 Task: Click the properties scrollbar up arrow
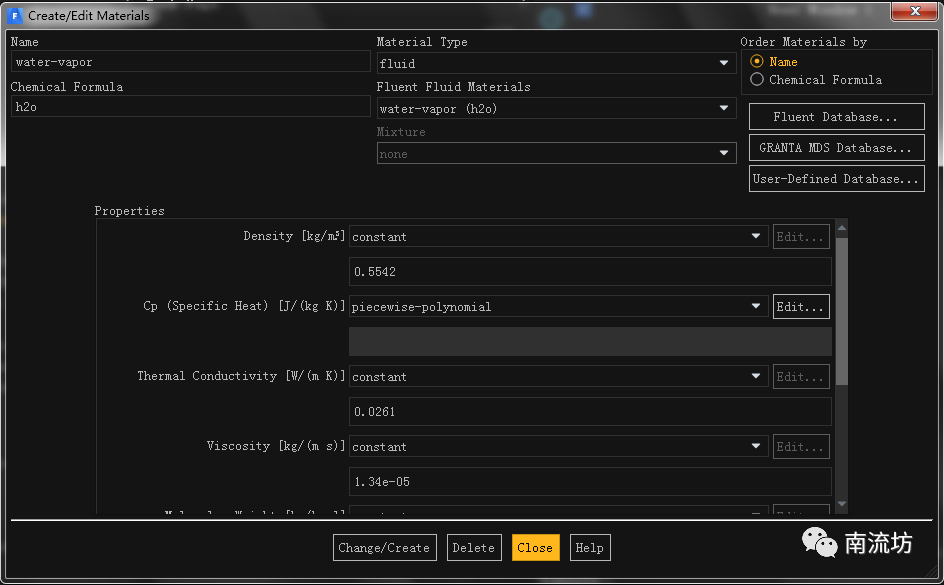(842, 228)
